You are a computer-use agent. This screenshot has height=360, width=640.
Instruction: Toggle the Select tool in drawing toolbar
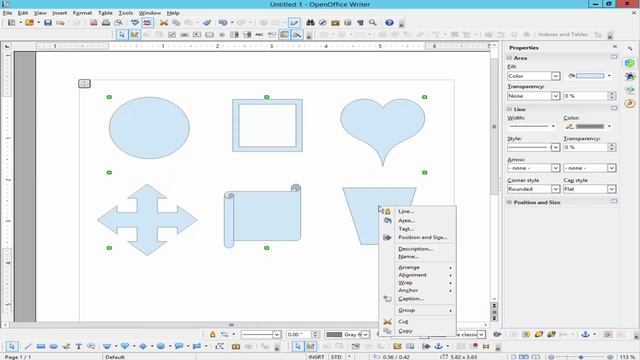pyautogui.click(x=12, y=347)
